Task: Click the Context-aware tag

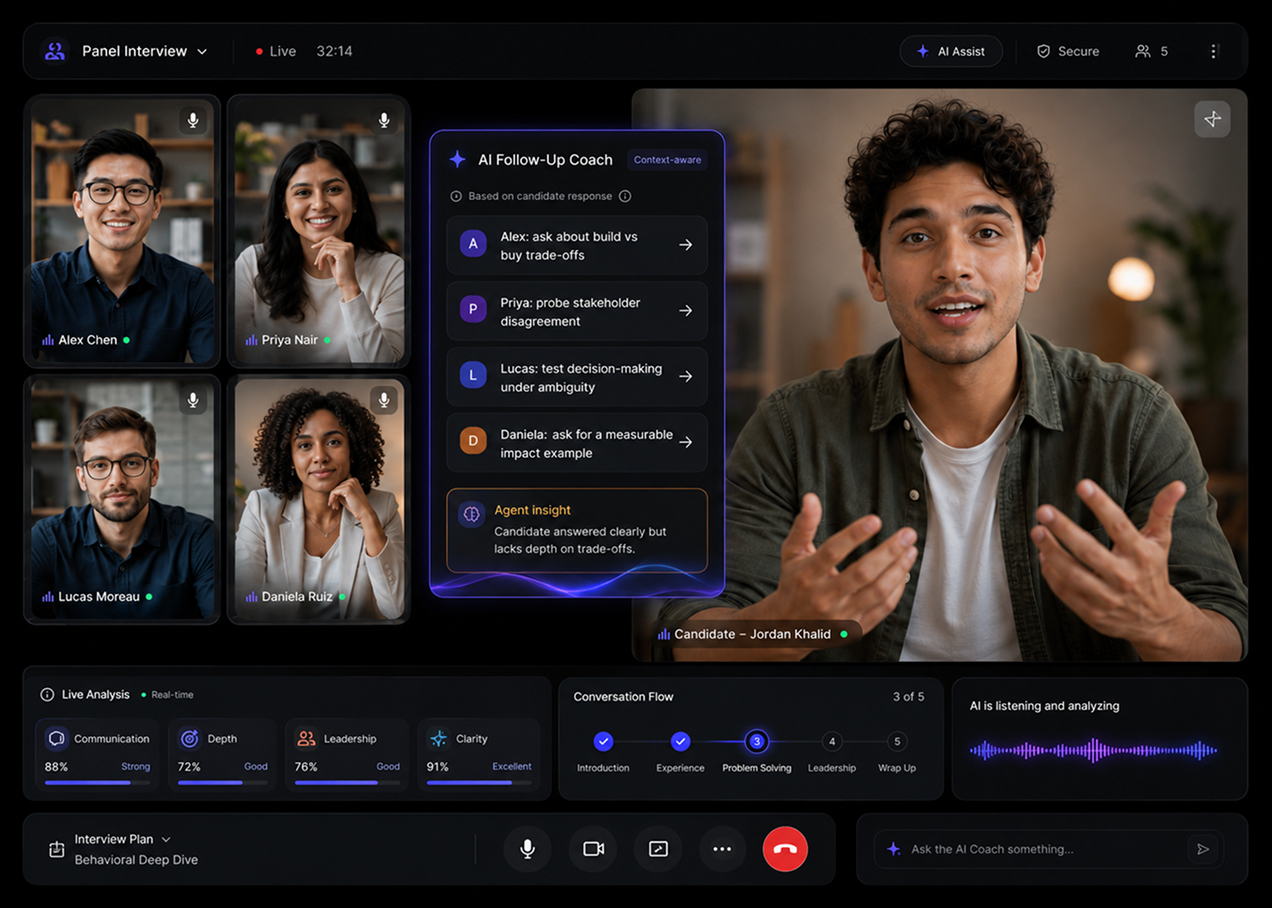Action: (667, 160)
